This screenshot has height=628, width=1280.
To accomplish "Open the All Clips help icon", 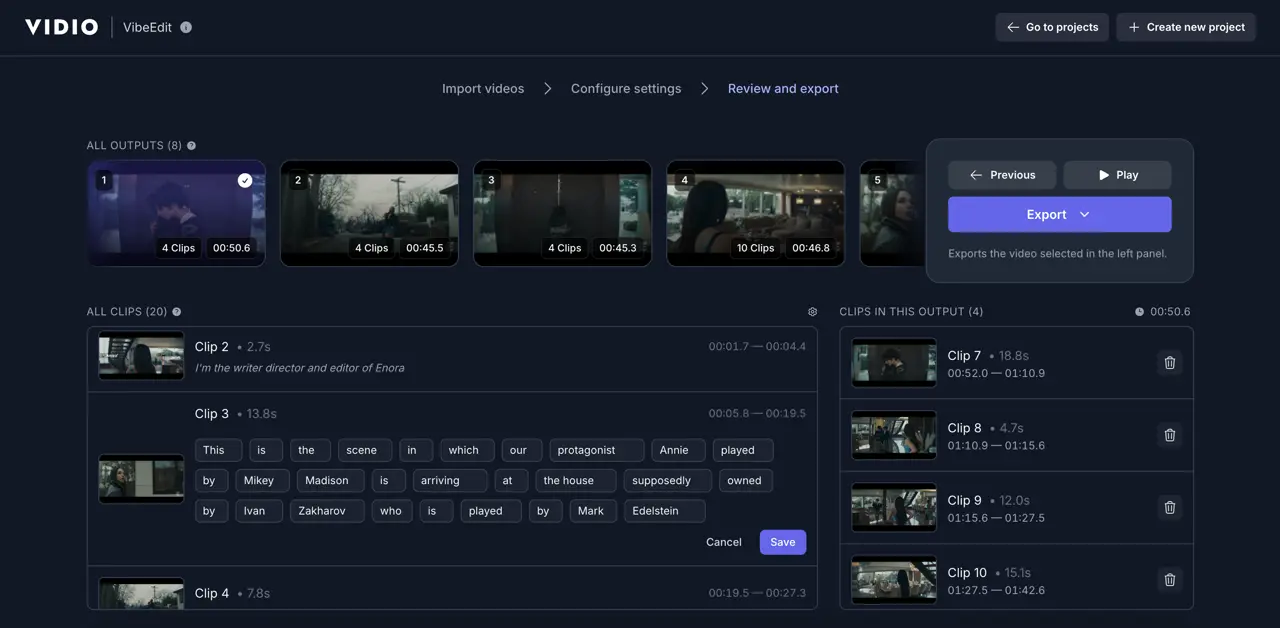I will (177, 312).
